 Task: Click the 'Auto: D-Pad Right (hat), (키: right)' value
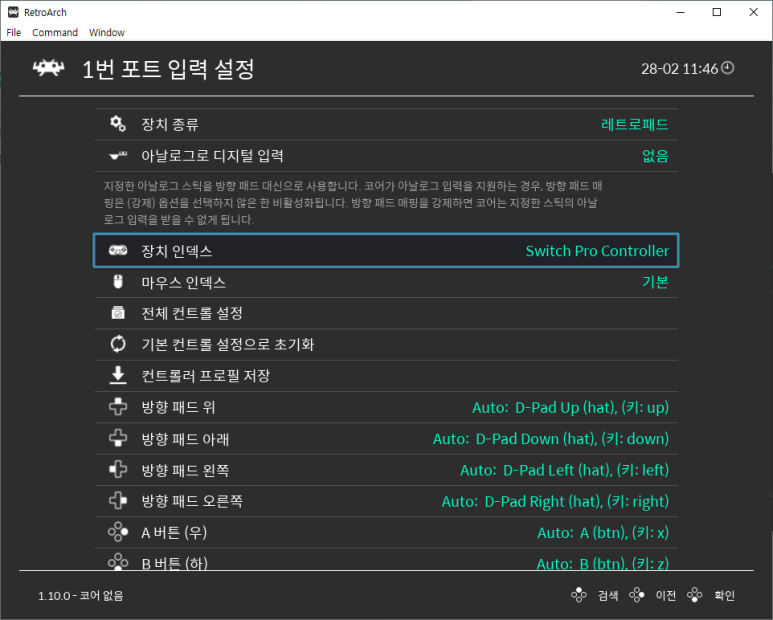click(x=555, y=502)
